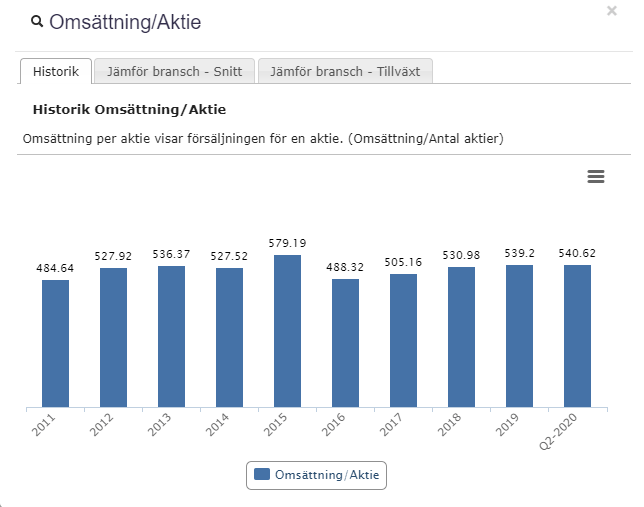Select the 2014 bar showing 527.52
This screenshot has height=507, width=644.
coord(230,337)
